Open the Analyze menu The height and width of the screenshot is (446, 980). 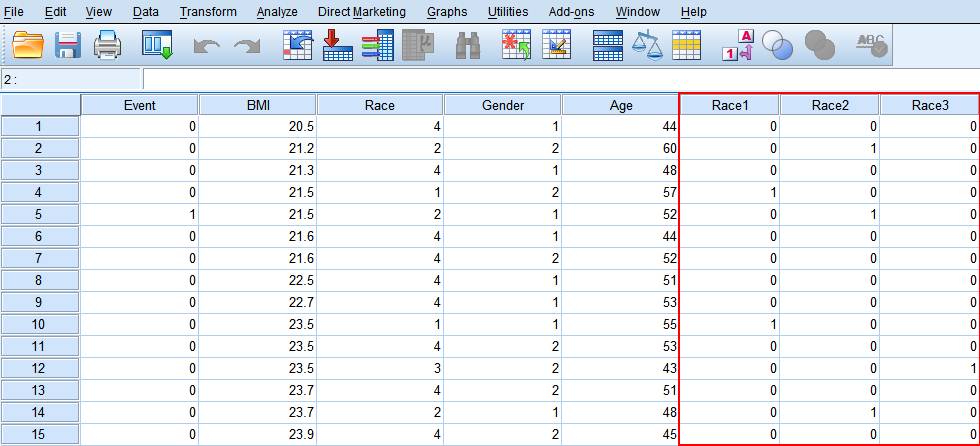pyautogui.click(x=277, y=12)
